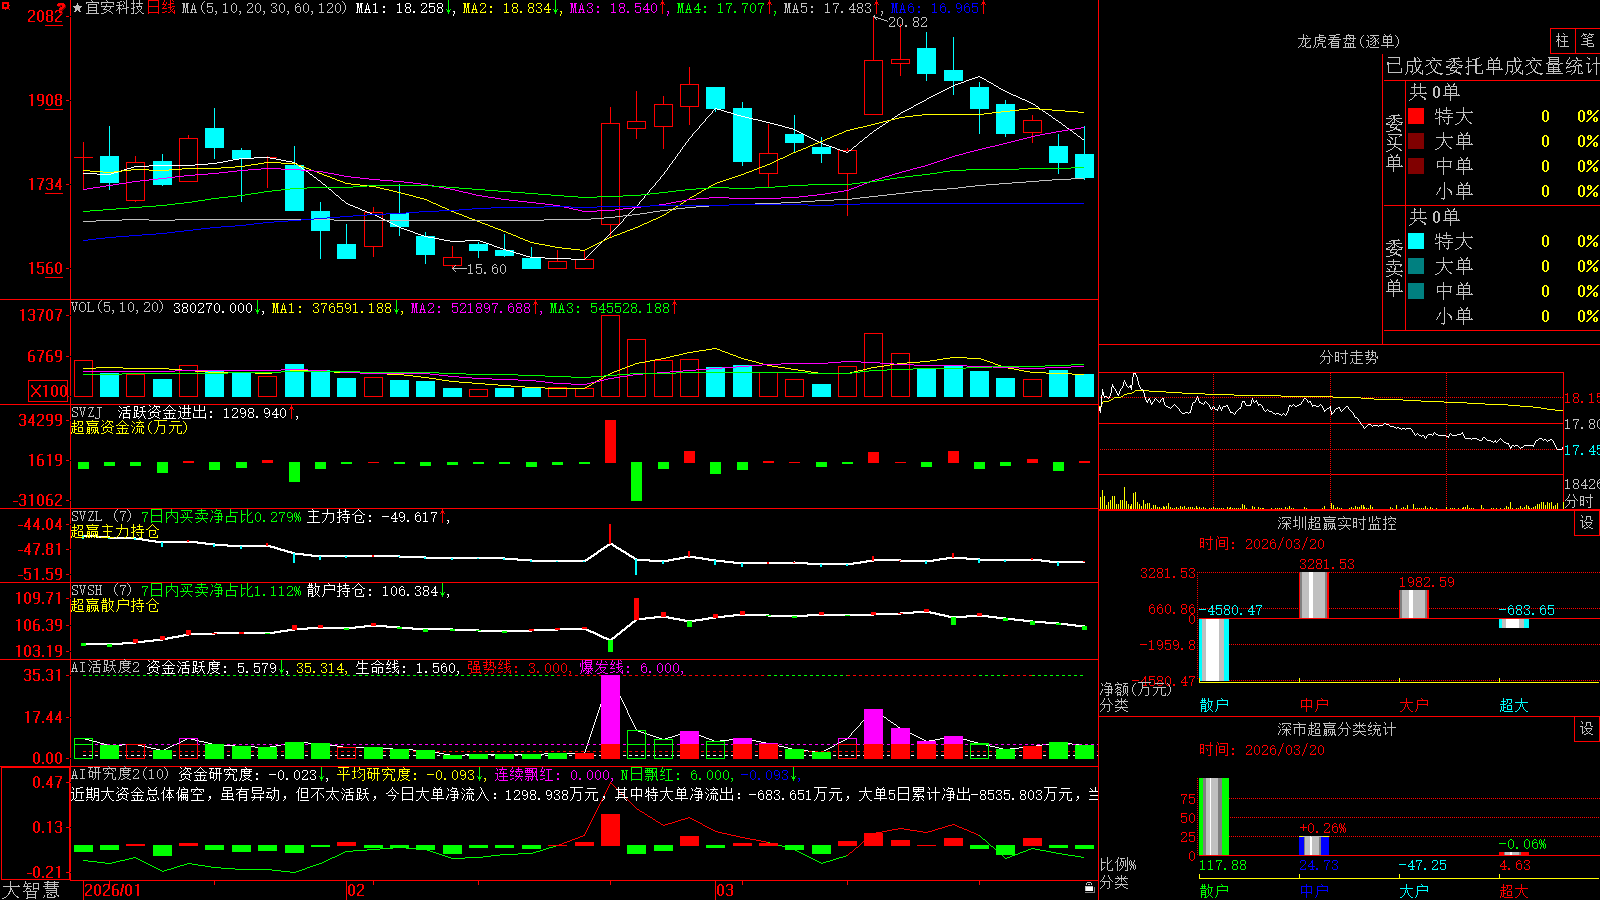Click the red question mark help icon
Screen dimensions: 1600x900
tap(62, 8)
